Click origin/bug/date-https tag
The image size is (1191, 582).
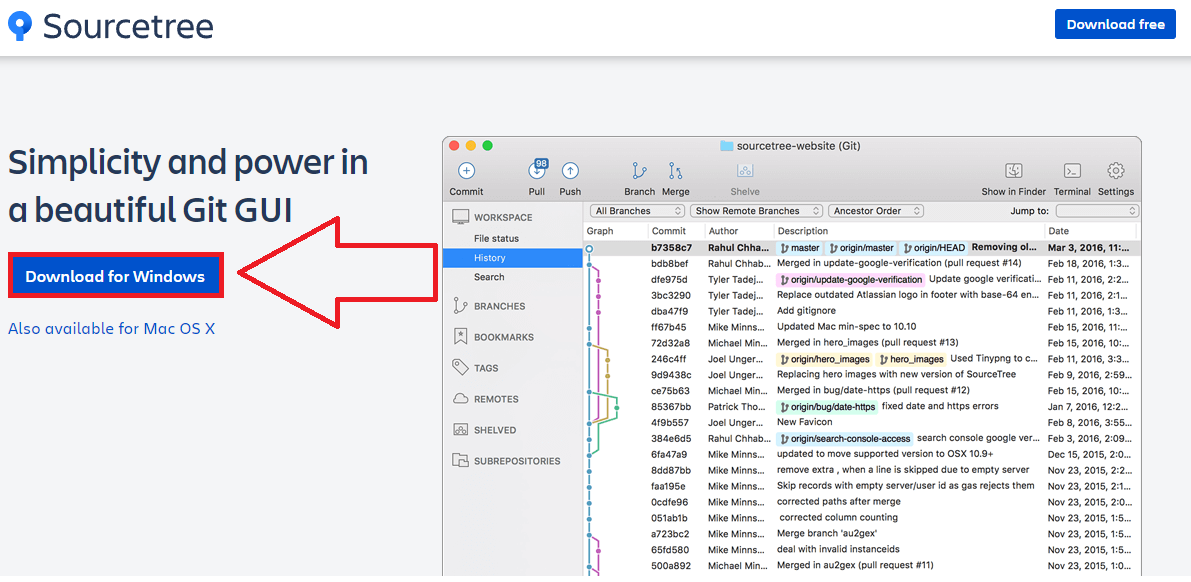(x=826, y=406)
